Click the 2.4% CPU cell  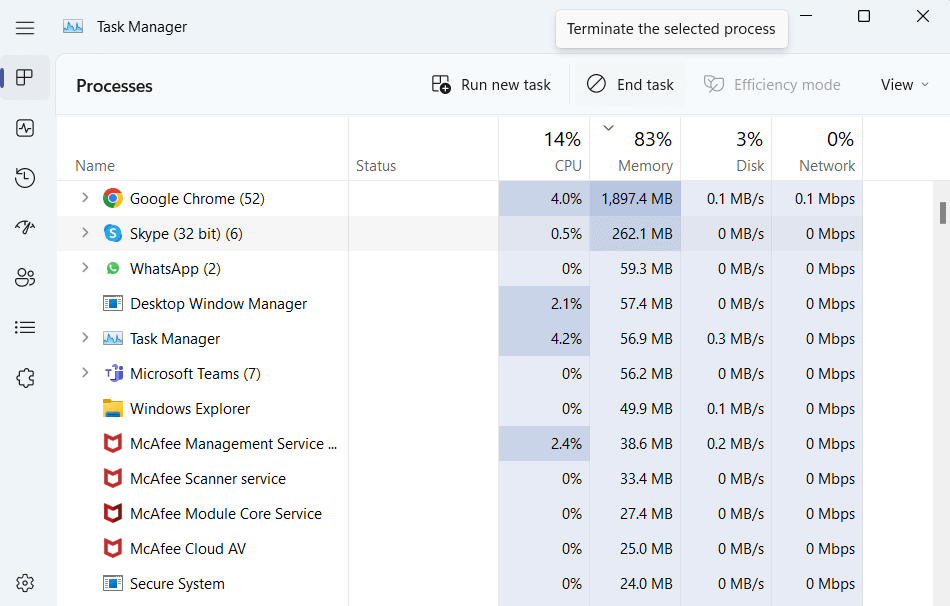544,444
